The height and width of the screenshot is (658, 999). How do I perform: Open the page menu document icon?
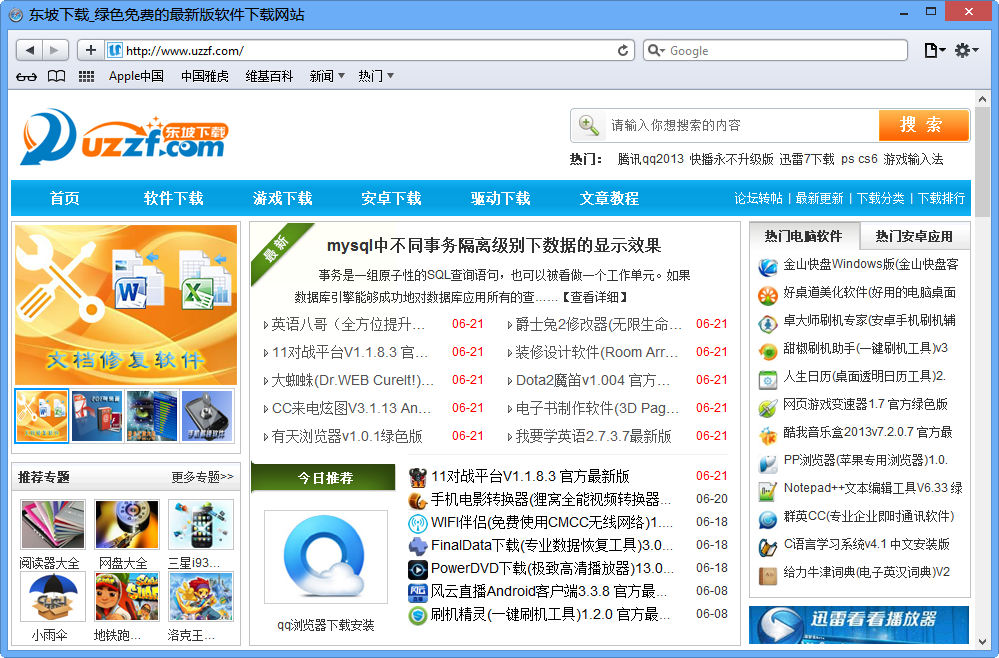[x=935, y=50]
